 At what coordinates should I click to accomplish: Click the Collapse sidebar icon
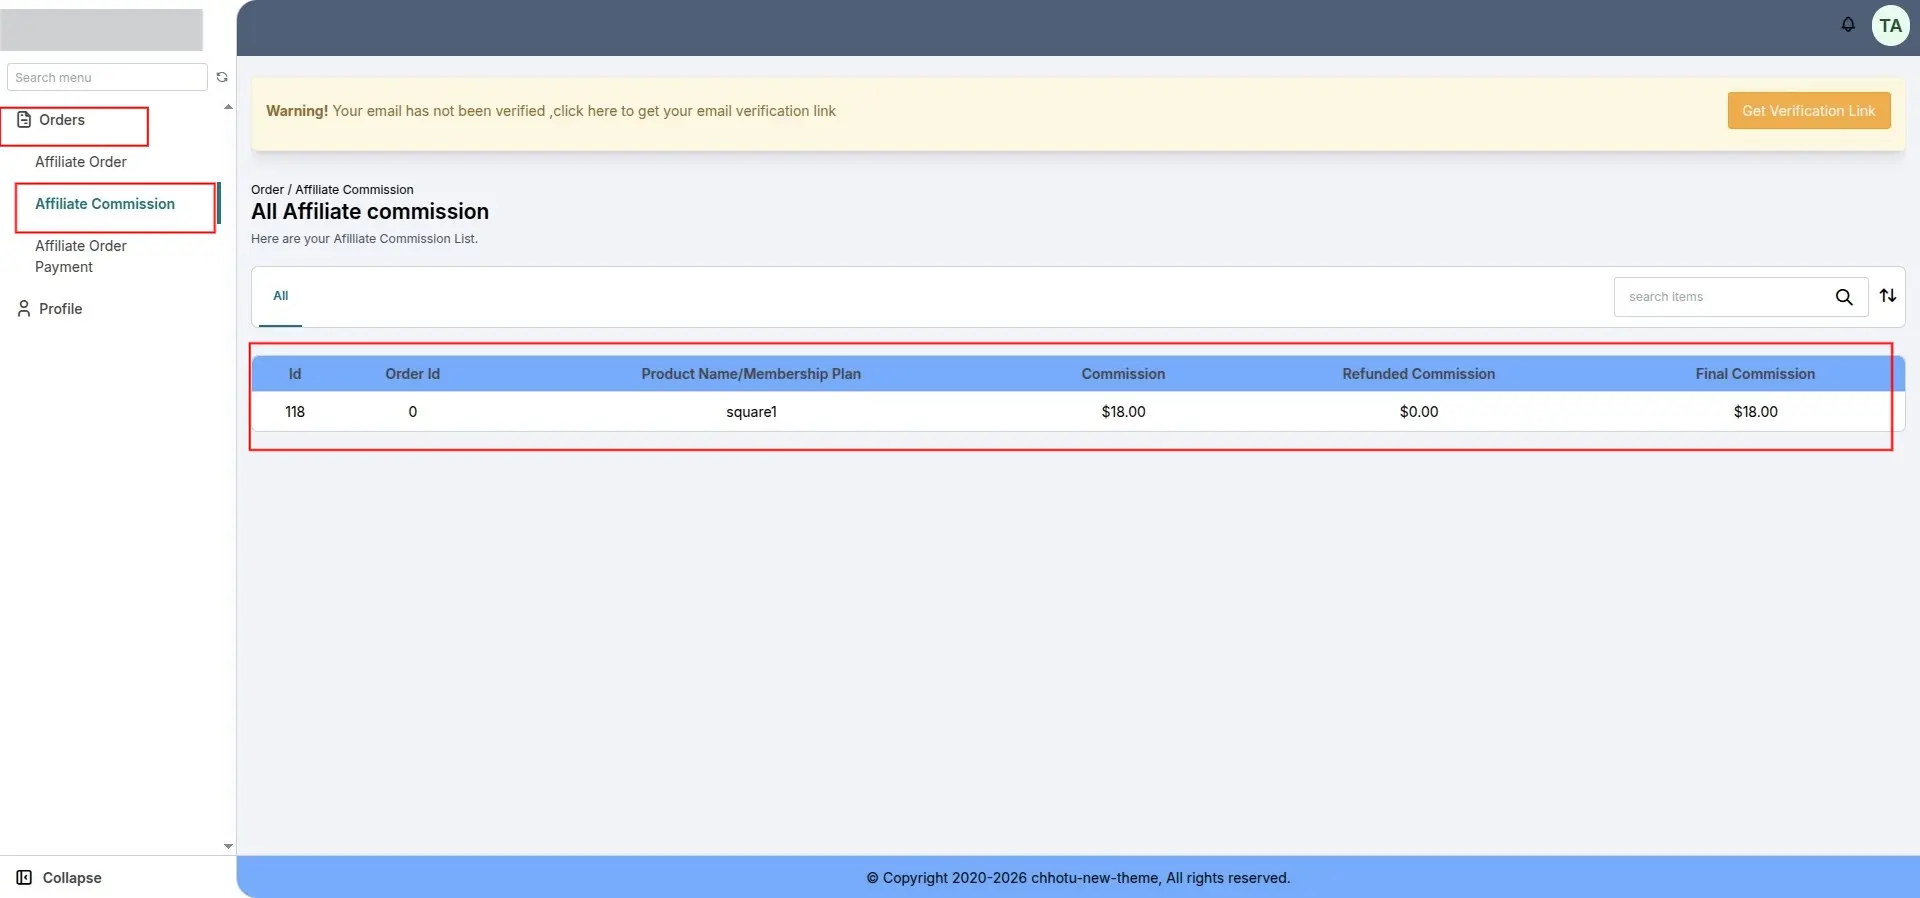tap(24, 878)
